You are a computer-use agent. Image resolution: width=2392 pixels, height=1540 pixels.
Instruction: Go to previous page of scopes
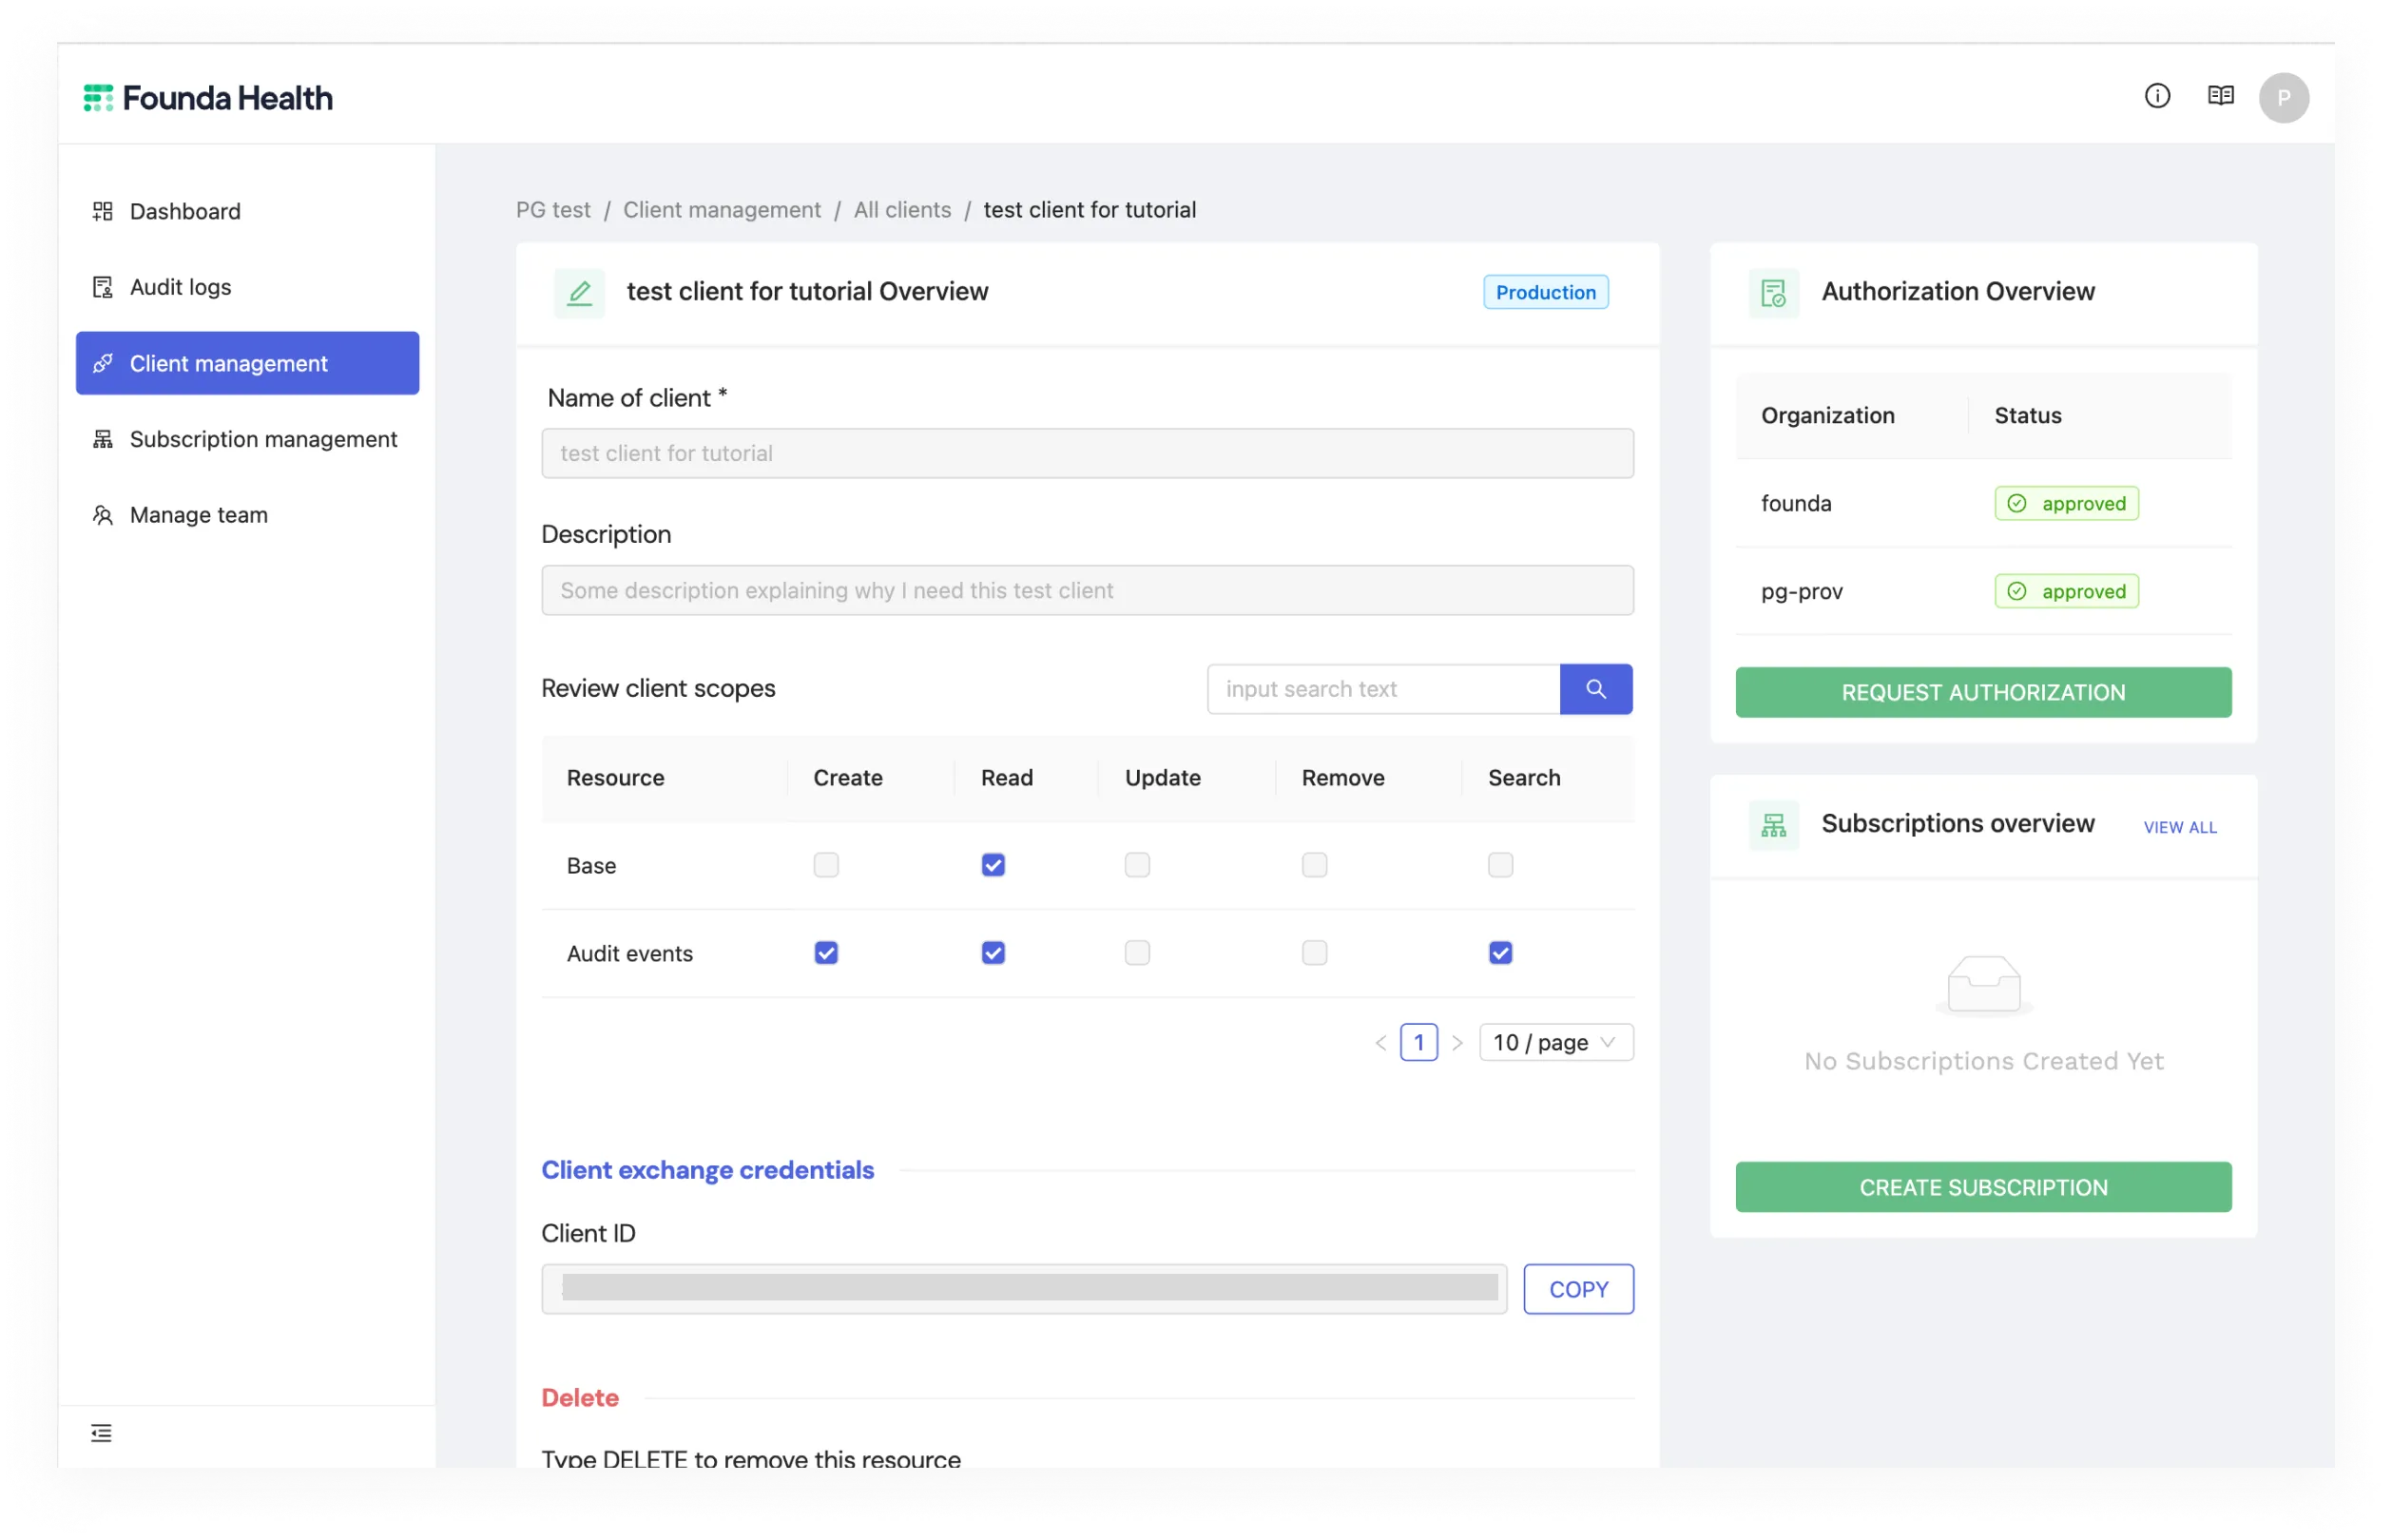pyautogui.click(x=1380, y=1043)
